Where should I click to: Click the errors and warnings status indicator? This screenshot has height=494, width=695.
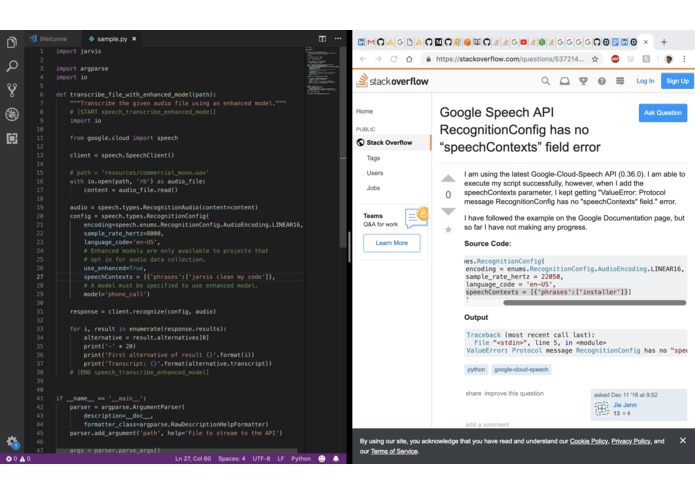coord(18,459)
